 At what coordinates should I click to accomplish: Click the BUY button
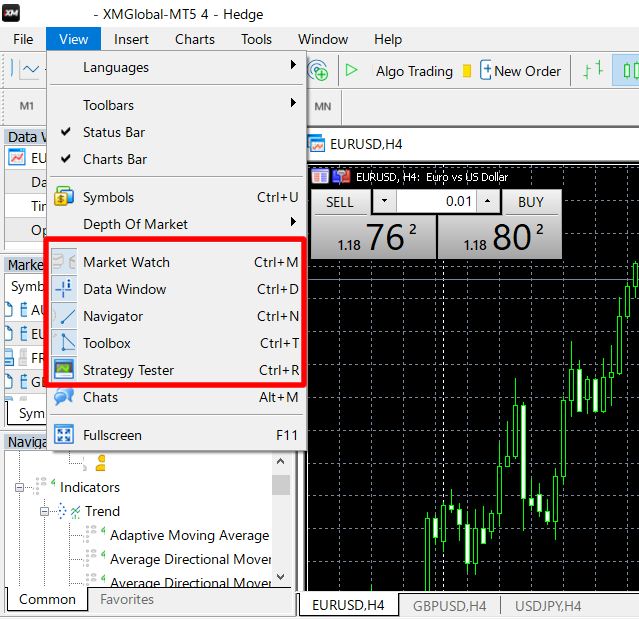(x=531, y=202)
